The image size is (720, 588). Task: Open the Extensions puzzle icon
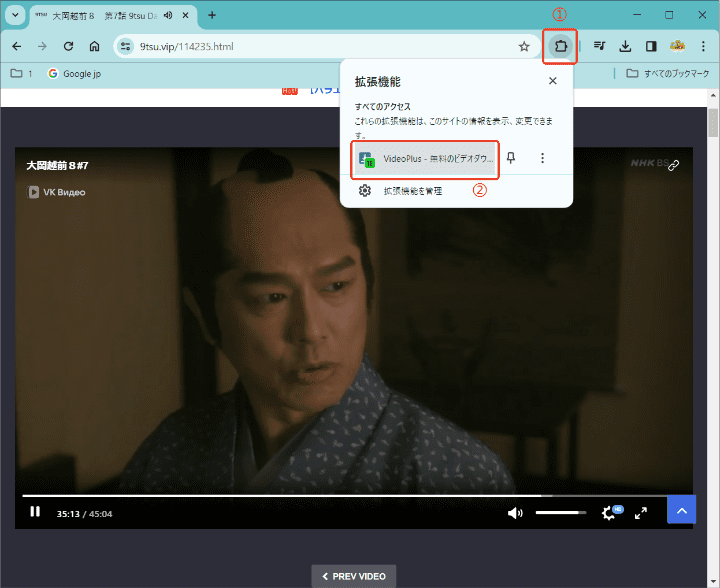coord(560,46)
